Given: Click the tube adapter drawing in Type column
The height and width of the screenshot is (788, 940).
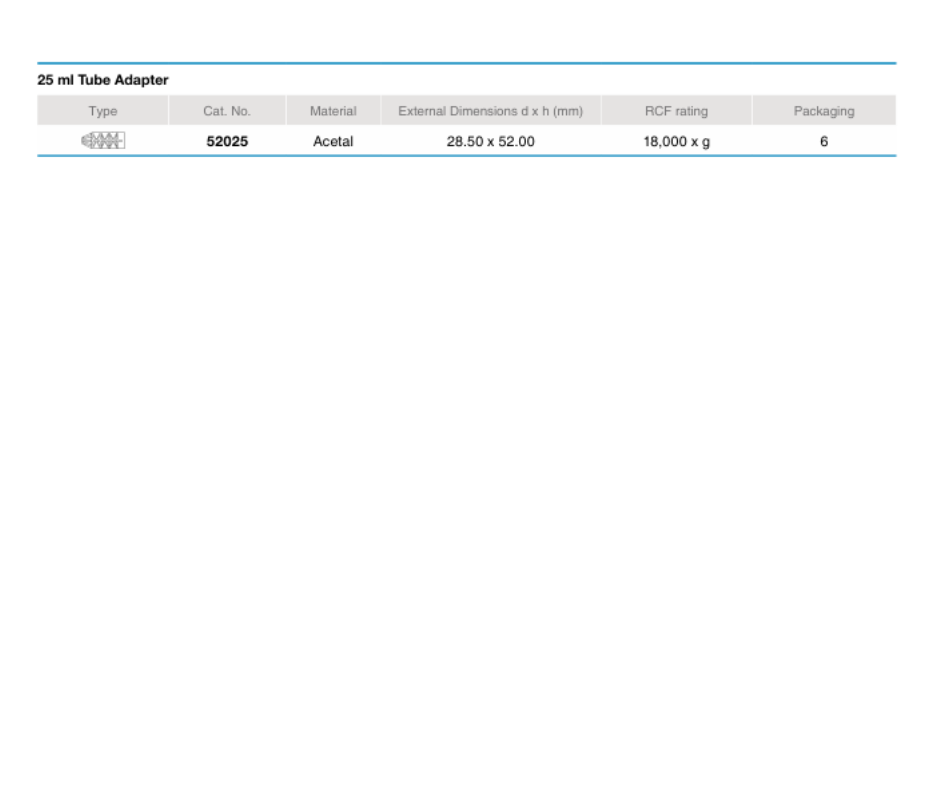Looking at the screenshot, I should [102, 141].
